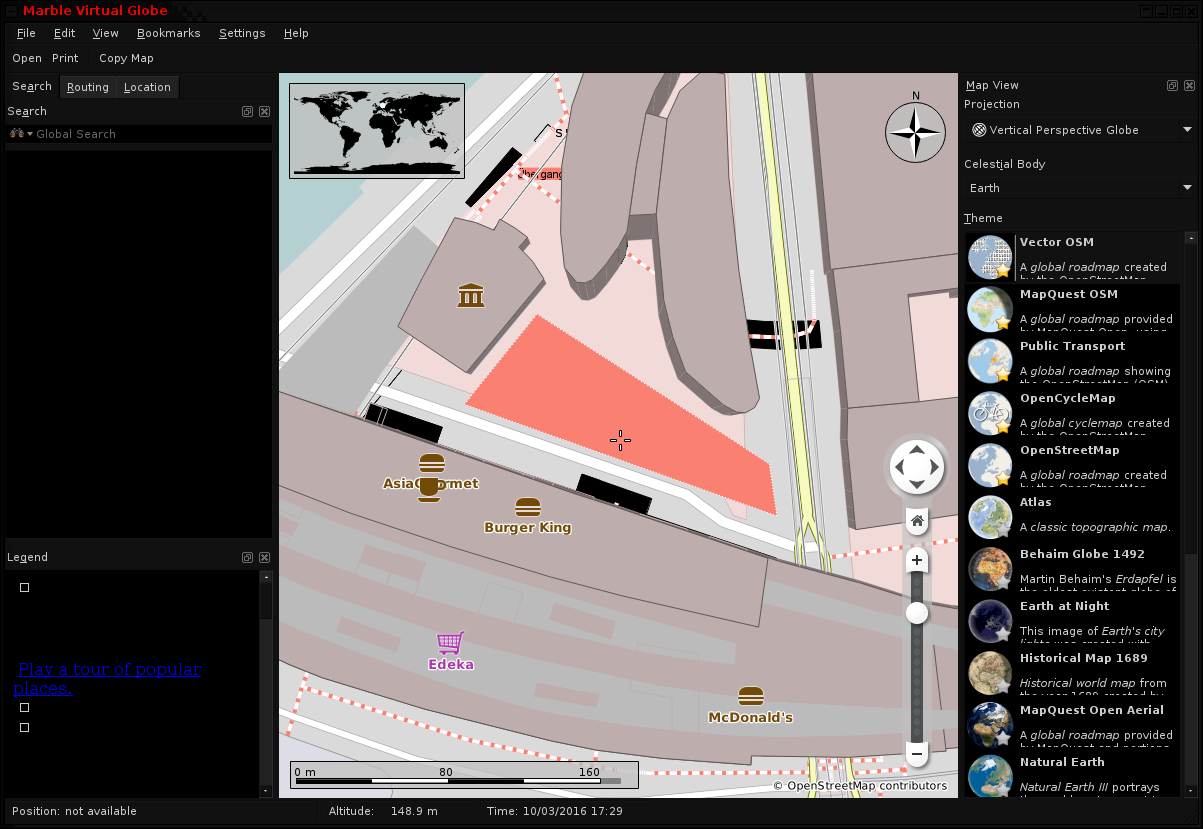The height and width of the screenshot is (829, 1203).
Task: Select the Natural Earth theme
Action: [x=1073, y=775]
